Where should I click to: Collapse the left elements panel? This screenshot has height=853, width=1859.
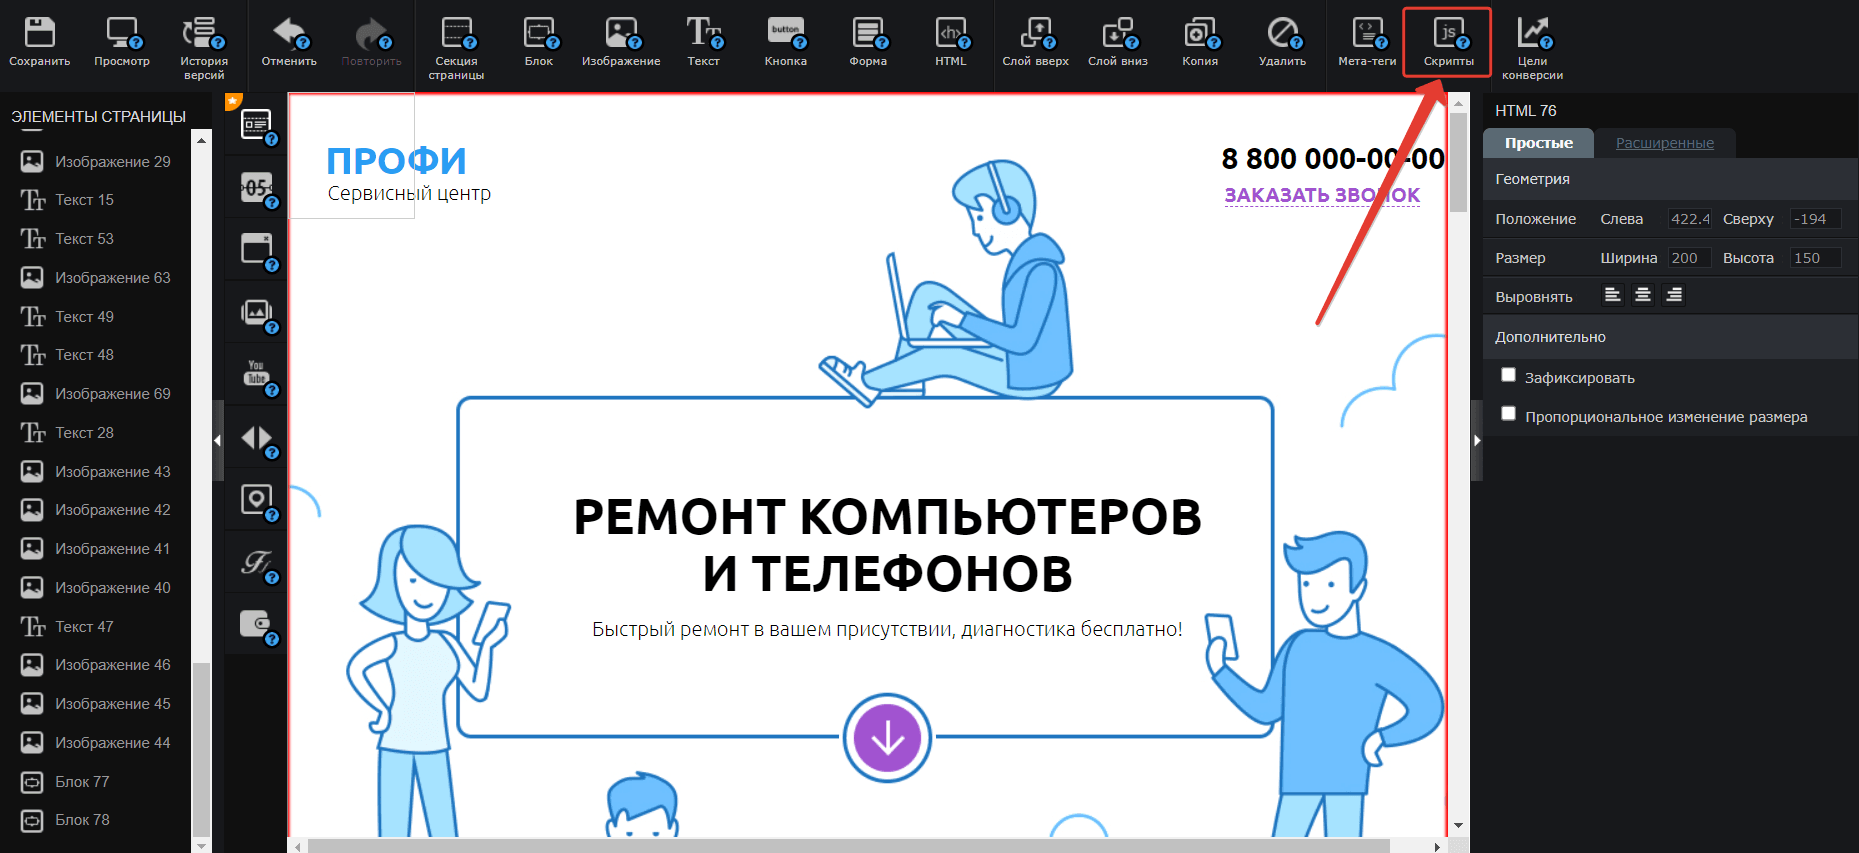[218, 440]
